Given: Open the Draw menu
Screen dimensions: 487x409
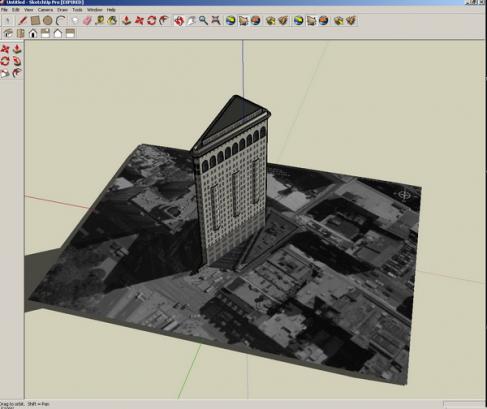Looking at the screenshot, I should 62,10.
